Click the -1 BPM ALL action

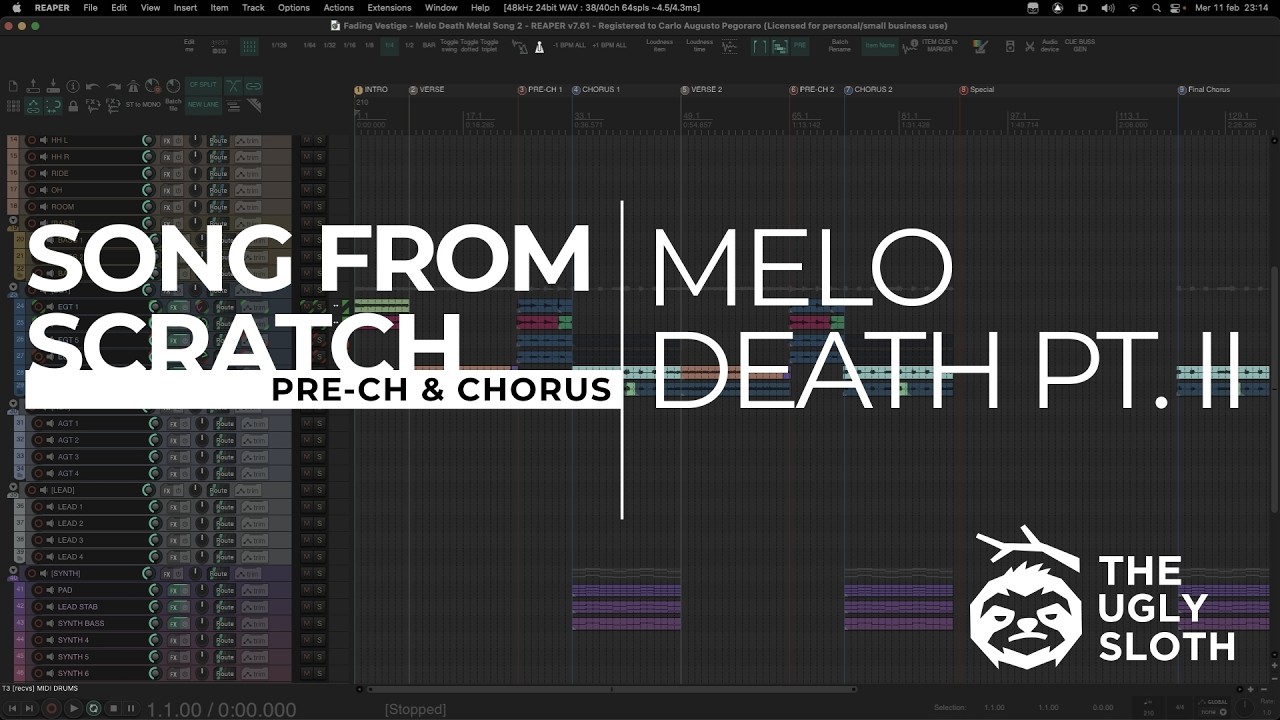(x=569, y=46)
